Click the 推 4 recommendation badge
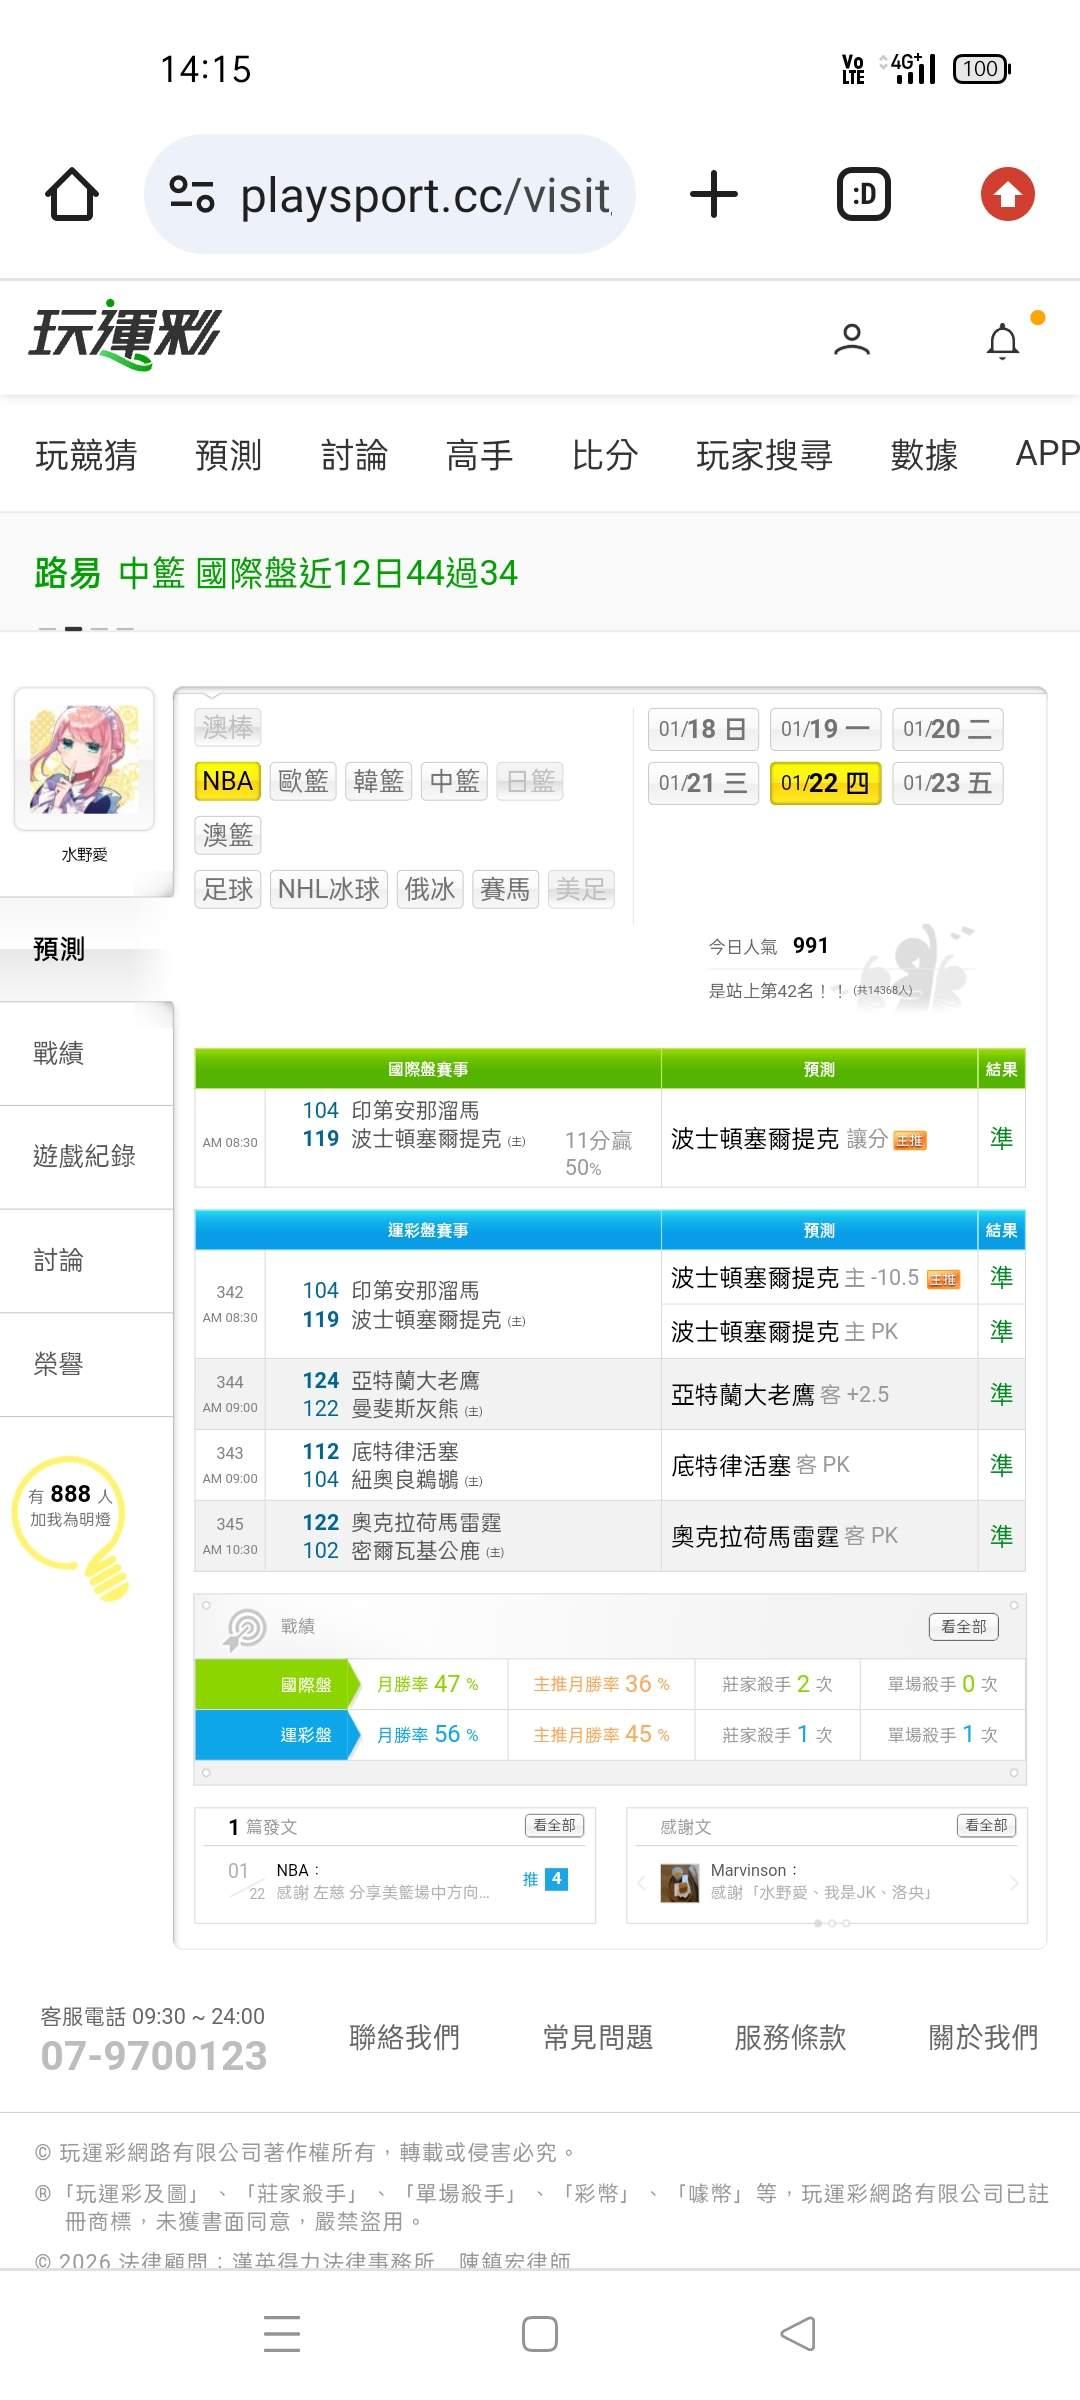Screen dimensions: 1080x2400 [x=545, y=1880]
